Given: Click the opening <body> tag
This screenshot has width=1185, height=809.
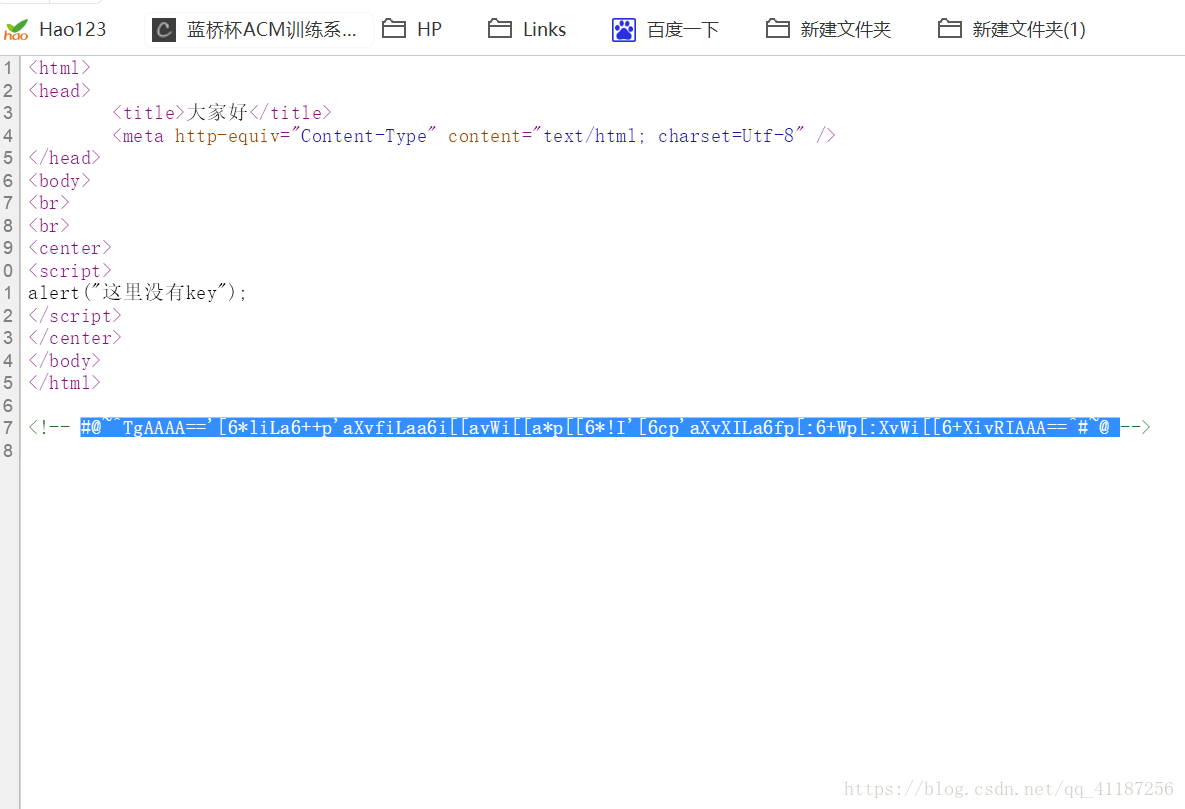Looking at the screenshot, I should tap(59, 181).
